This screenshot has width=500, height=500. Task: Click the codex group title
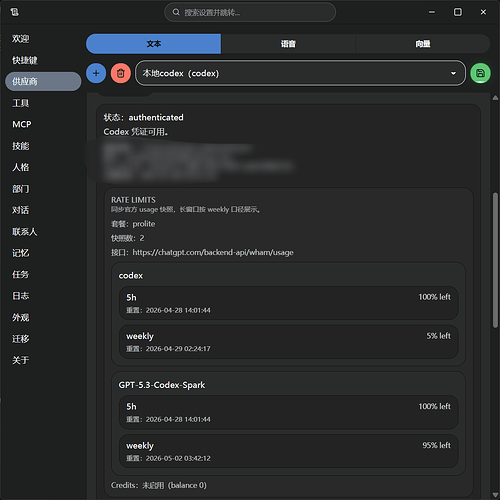[131, 276]
